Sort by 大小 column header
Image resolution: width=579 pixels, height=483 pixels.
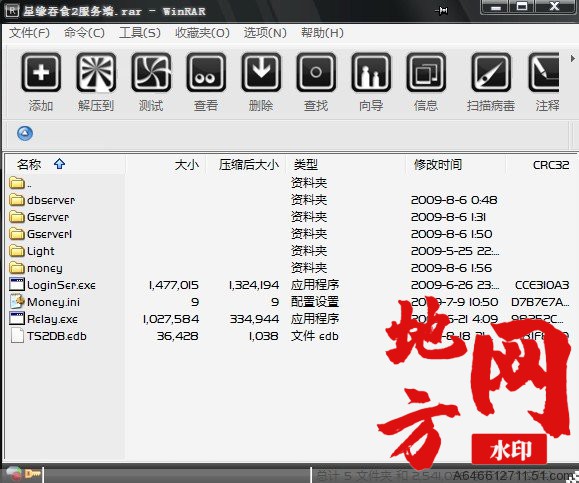tap(186, 165)
